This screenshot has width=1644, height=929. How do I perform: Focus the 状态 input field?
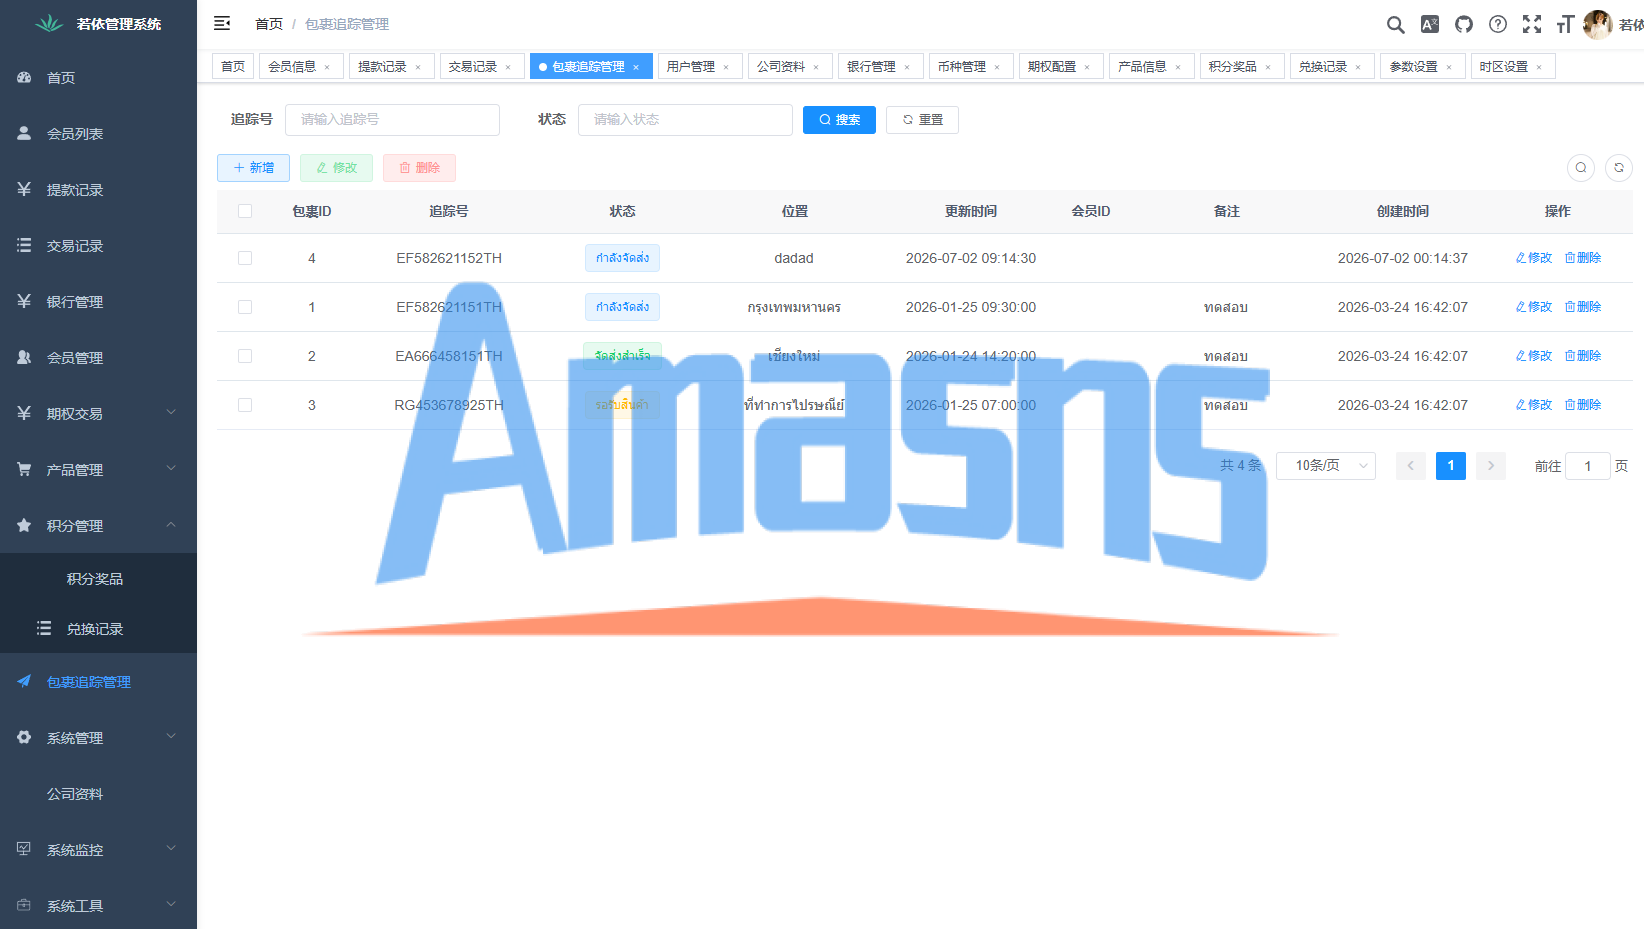coord(685,120)
